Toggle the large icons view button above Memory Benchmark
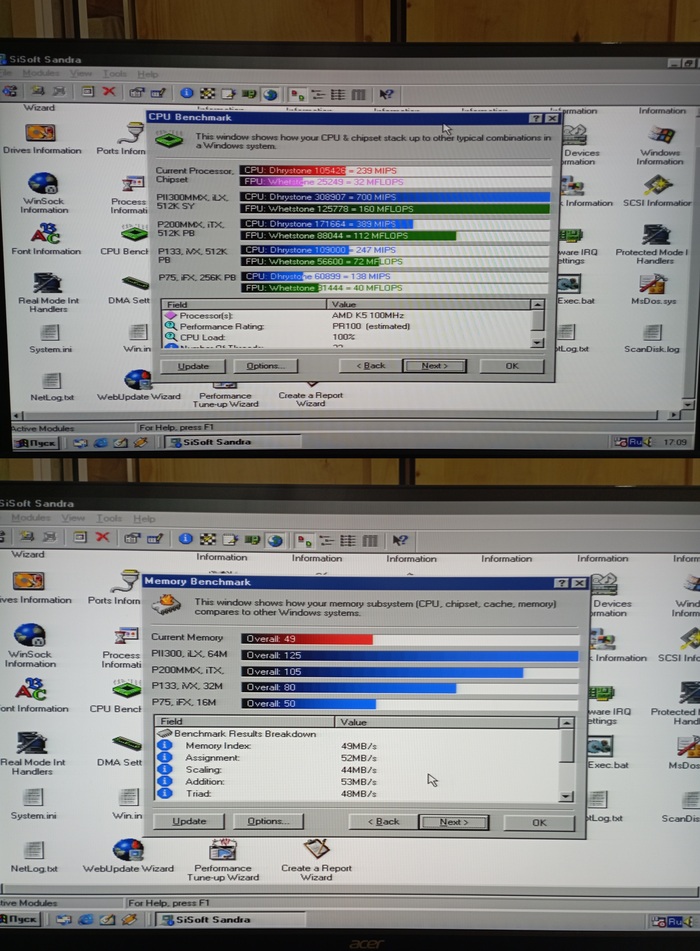The image size is (700, 951). click(305, 540)
